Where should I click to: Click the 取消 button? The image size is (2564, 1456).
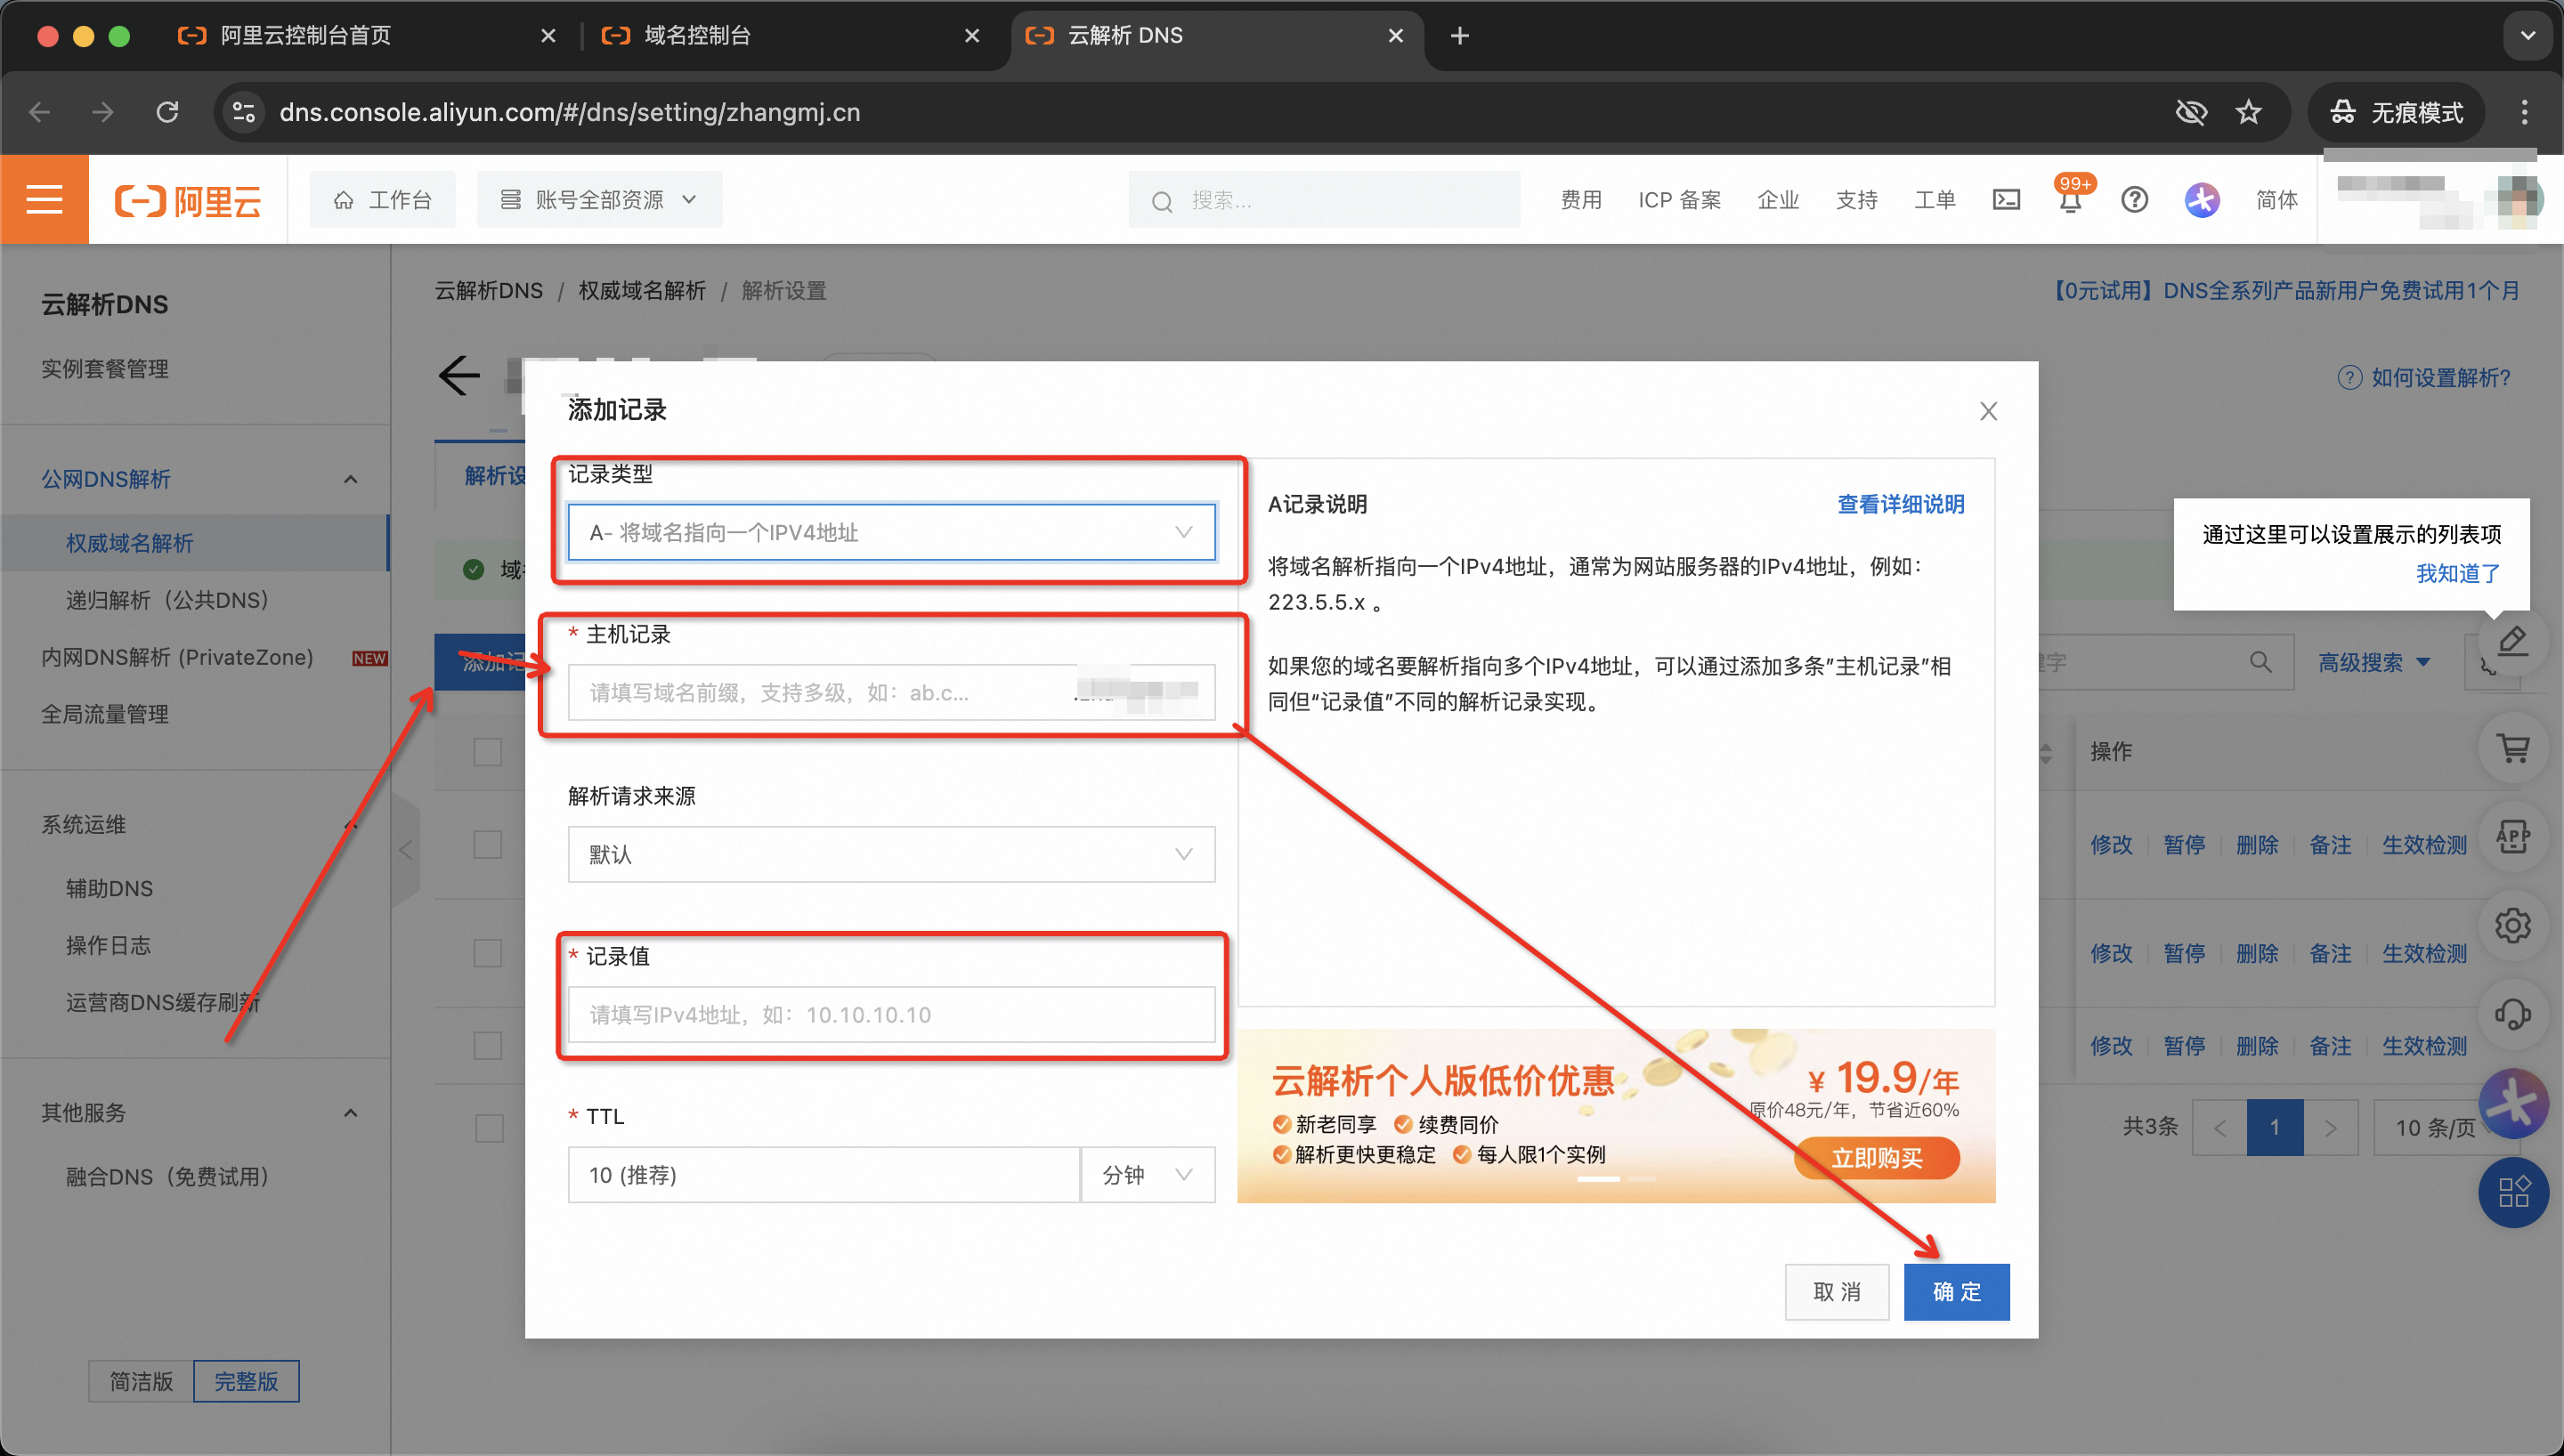tap(1837, 1292)
